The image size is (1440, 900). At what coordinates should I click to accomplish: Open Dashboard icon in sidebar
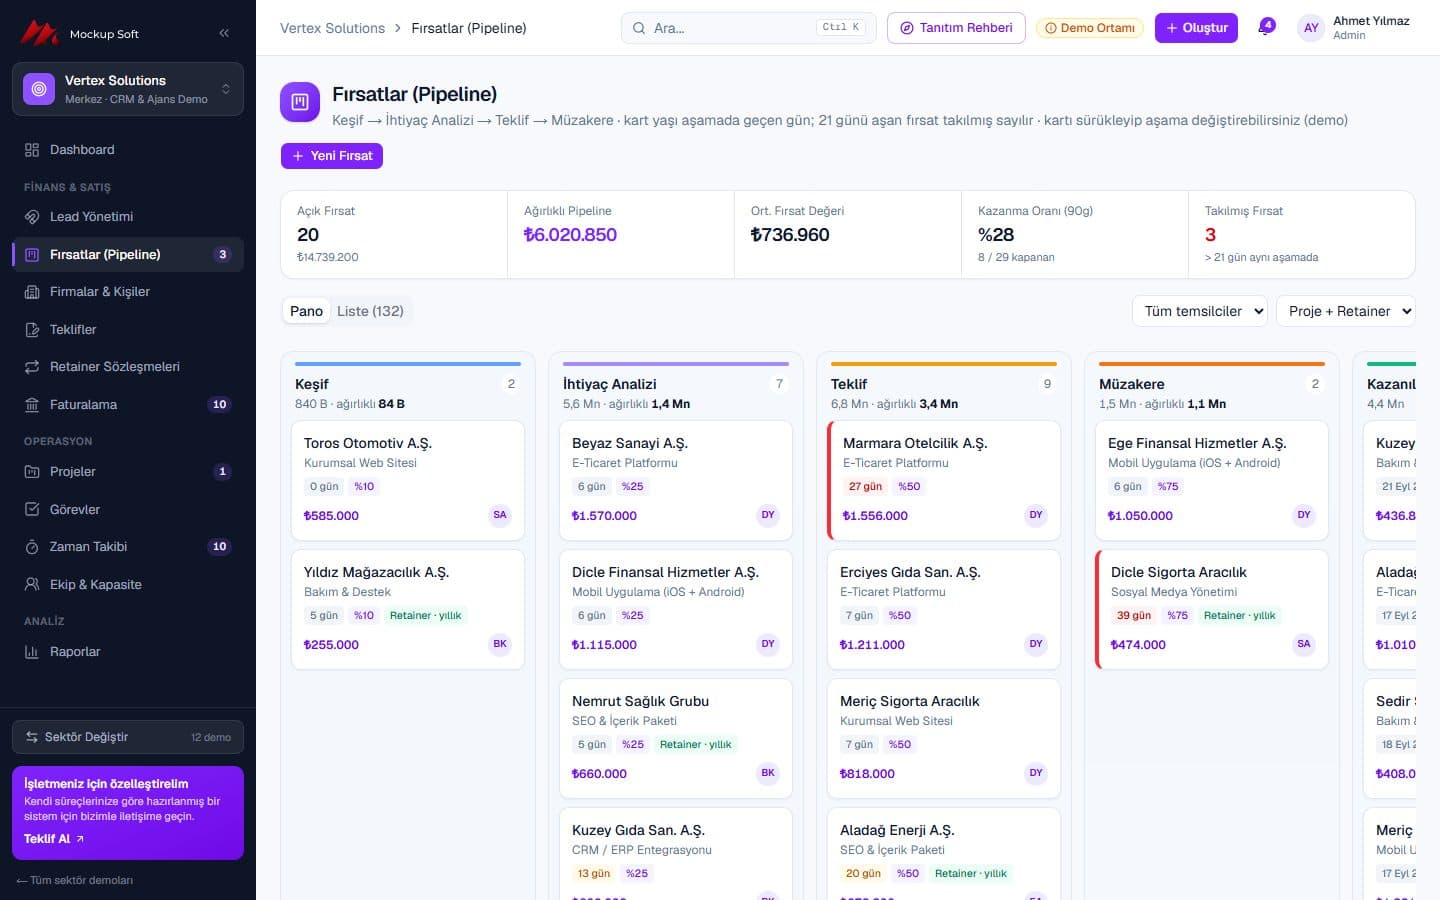[x=32, y=150]
